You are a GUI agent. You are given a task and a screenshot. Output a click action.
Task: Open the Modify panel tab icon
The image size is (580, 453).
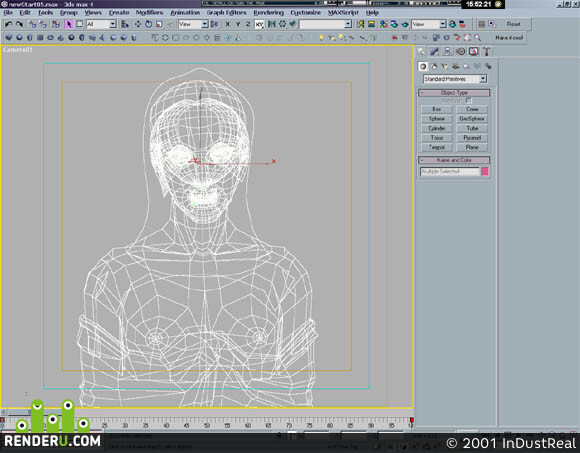pos(434,51)
